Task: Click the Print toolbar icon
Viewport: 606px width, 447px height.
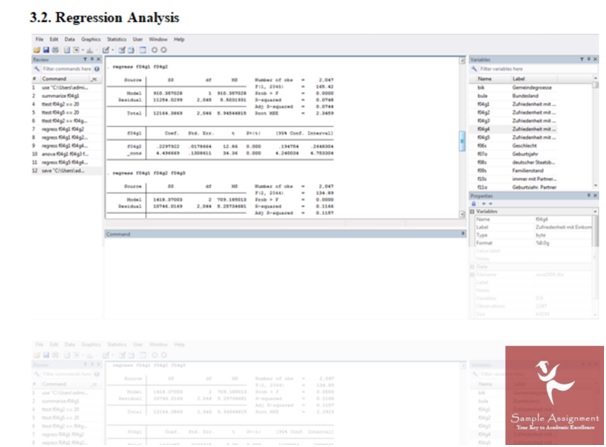Action: [x=55, y=50]
